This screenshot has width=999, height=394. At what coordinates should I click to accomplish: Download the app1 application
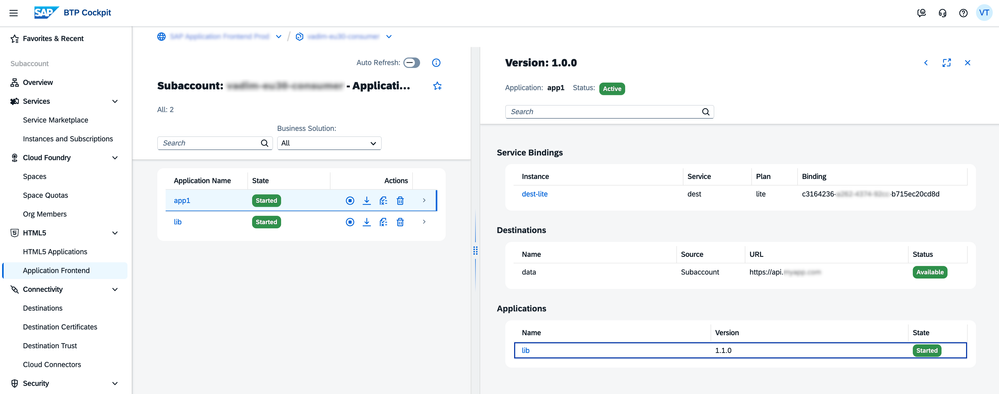(x=366, y=201)
